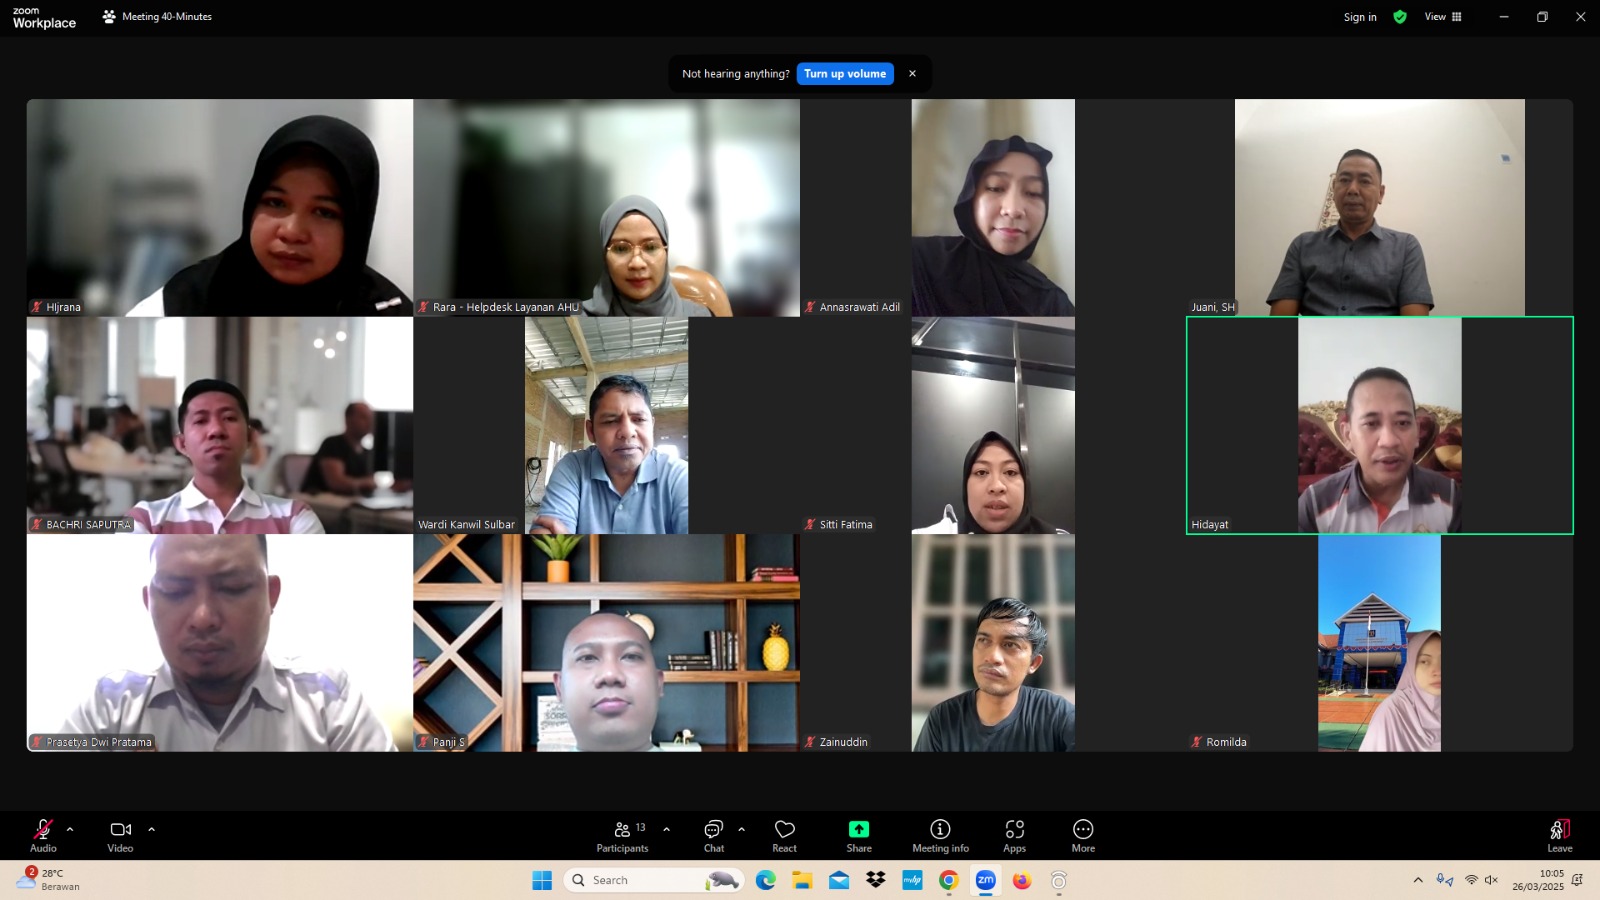Expand options arrow next to Participants
Image resolution: width=1600 pixels, height=900 pixels.
(x=667, y=829)
